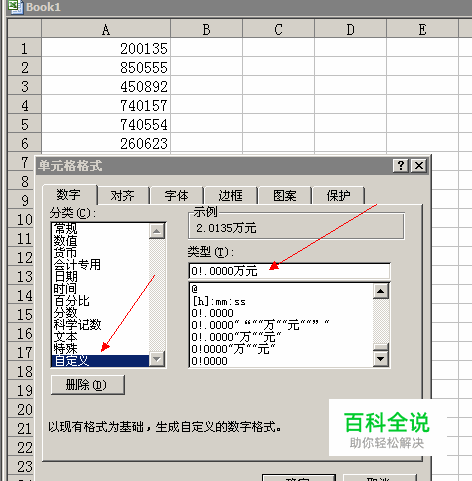Select the 特殊 category
This screenshot has height=481, width=472.
(x=100, y=349)
